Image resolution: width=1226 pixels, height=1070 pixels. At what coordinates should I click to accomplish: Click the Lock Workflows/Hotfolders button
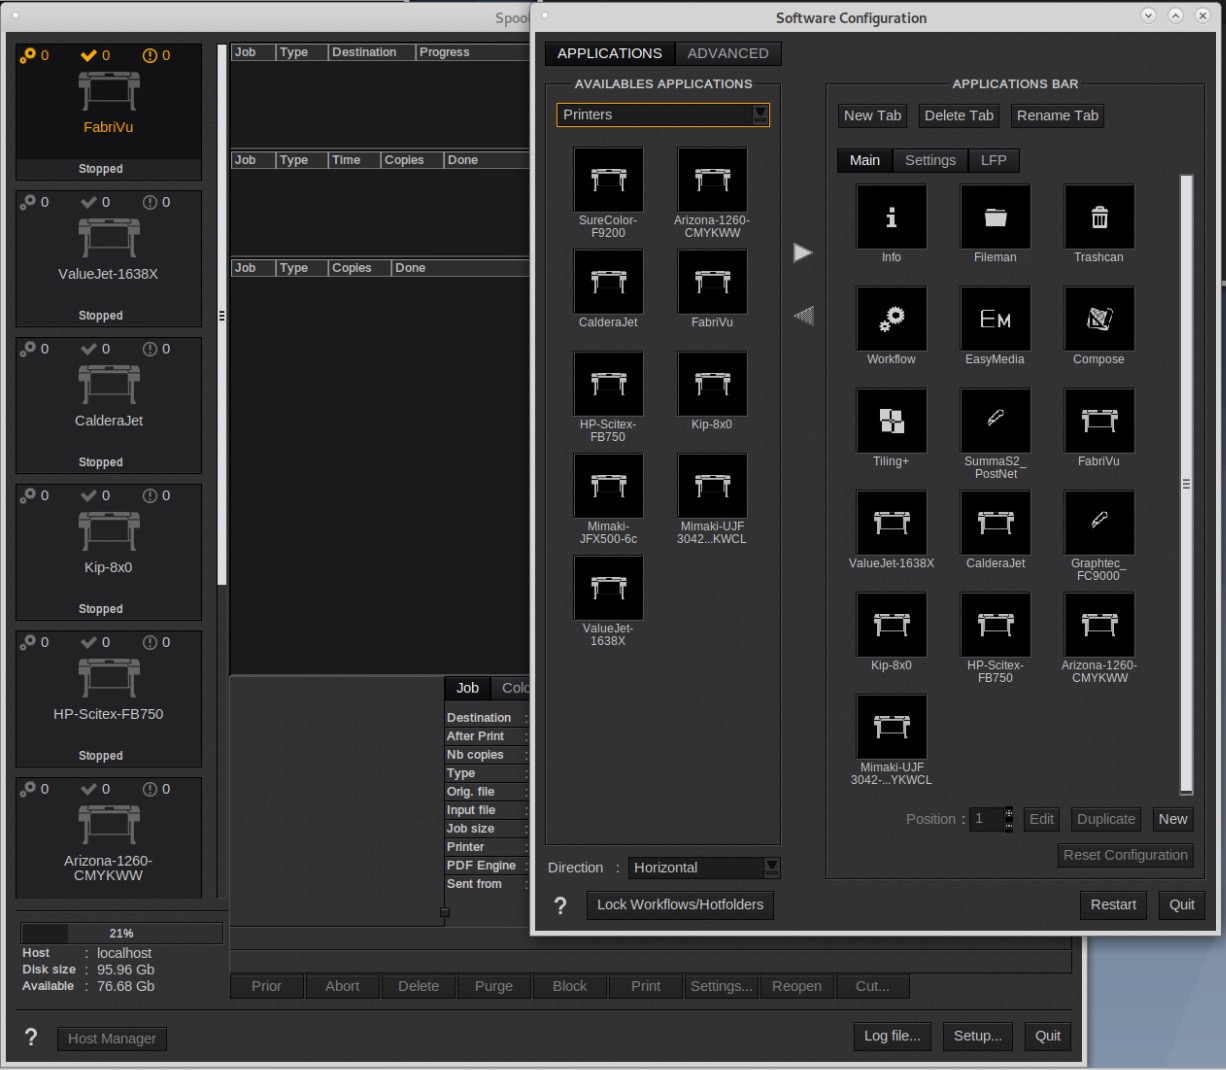(x=680, y=904)
